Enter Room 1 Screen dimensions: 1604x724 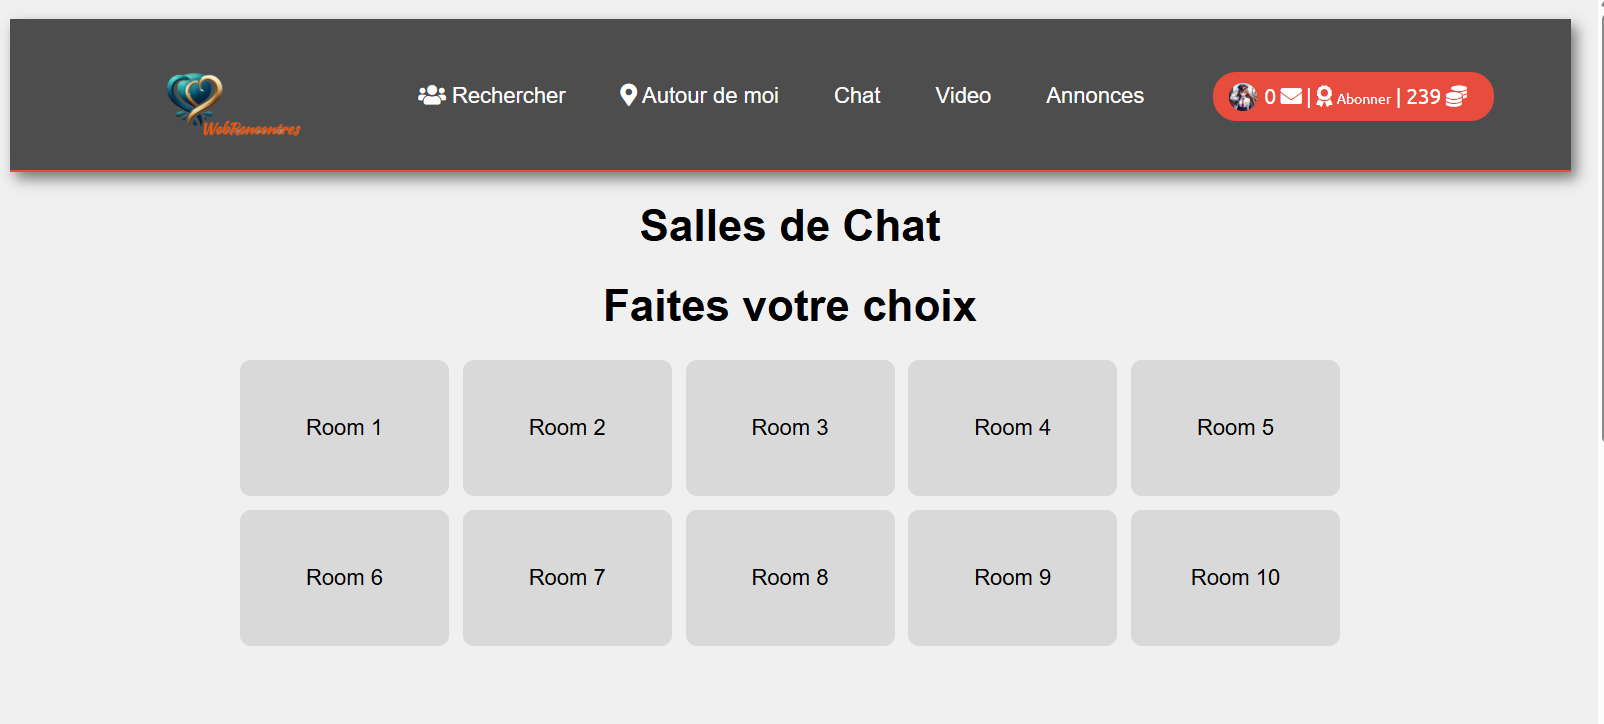tap(344, 427)
